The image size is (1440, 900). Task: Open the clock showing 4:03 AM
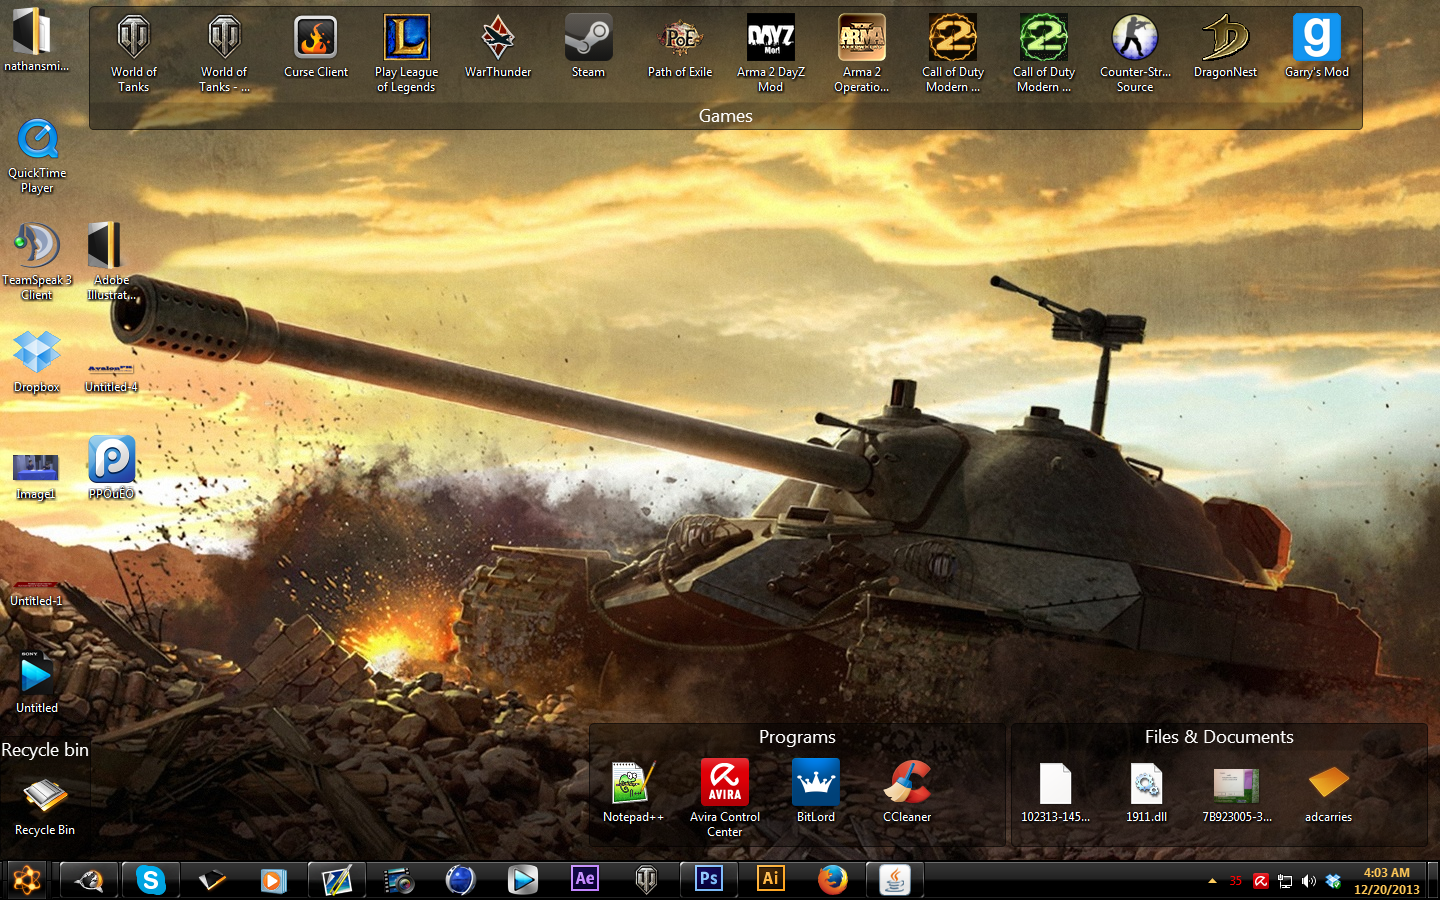click(1387, 881)
